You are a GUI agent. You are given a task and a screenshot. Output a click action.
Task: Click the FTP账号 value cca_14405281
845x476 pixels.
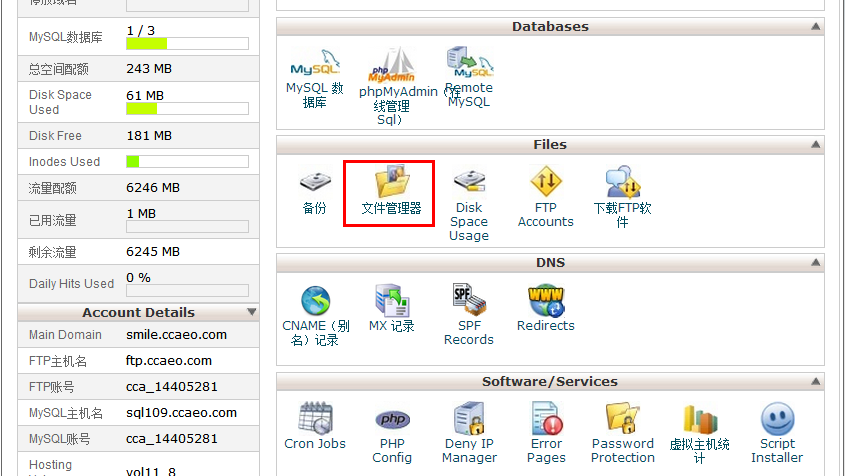tap(172, 387)
